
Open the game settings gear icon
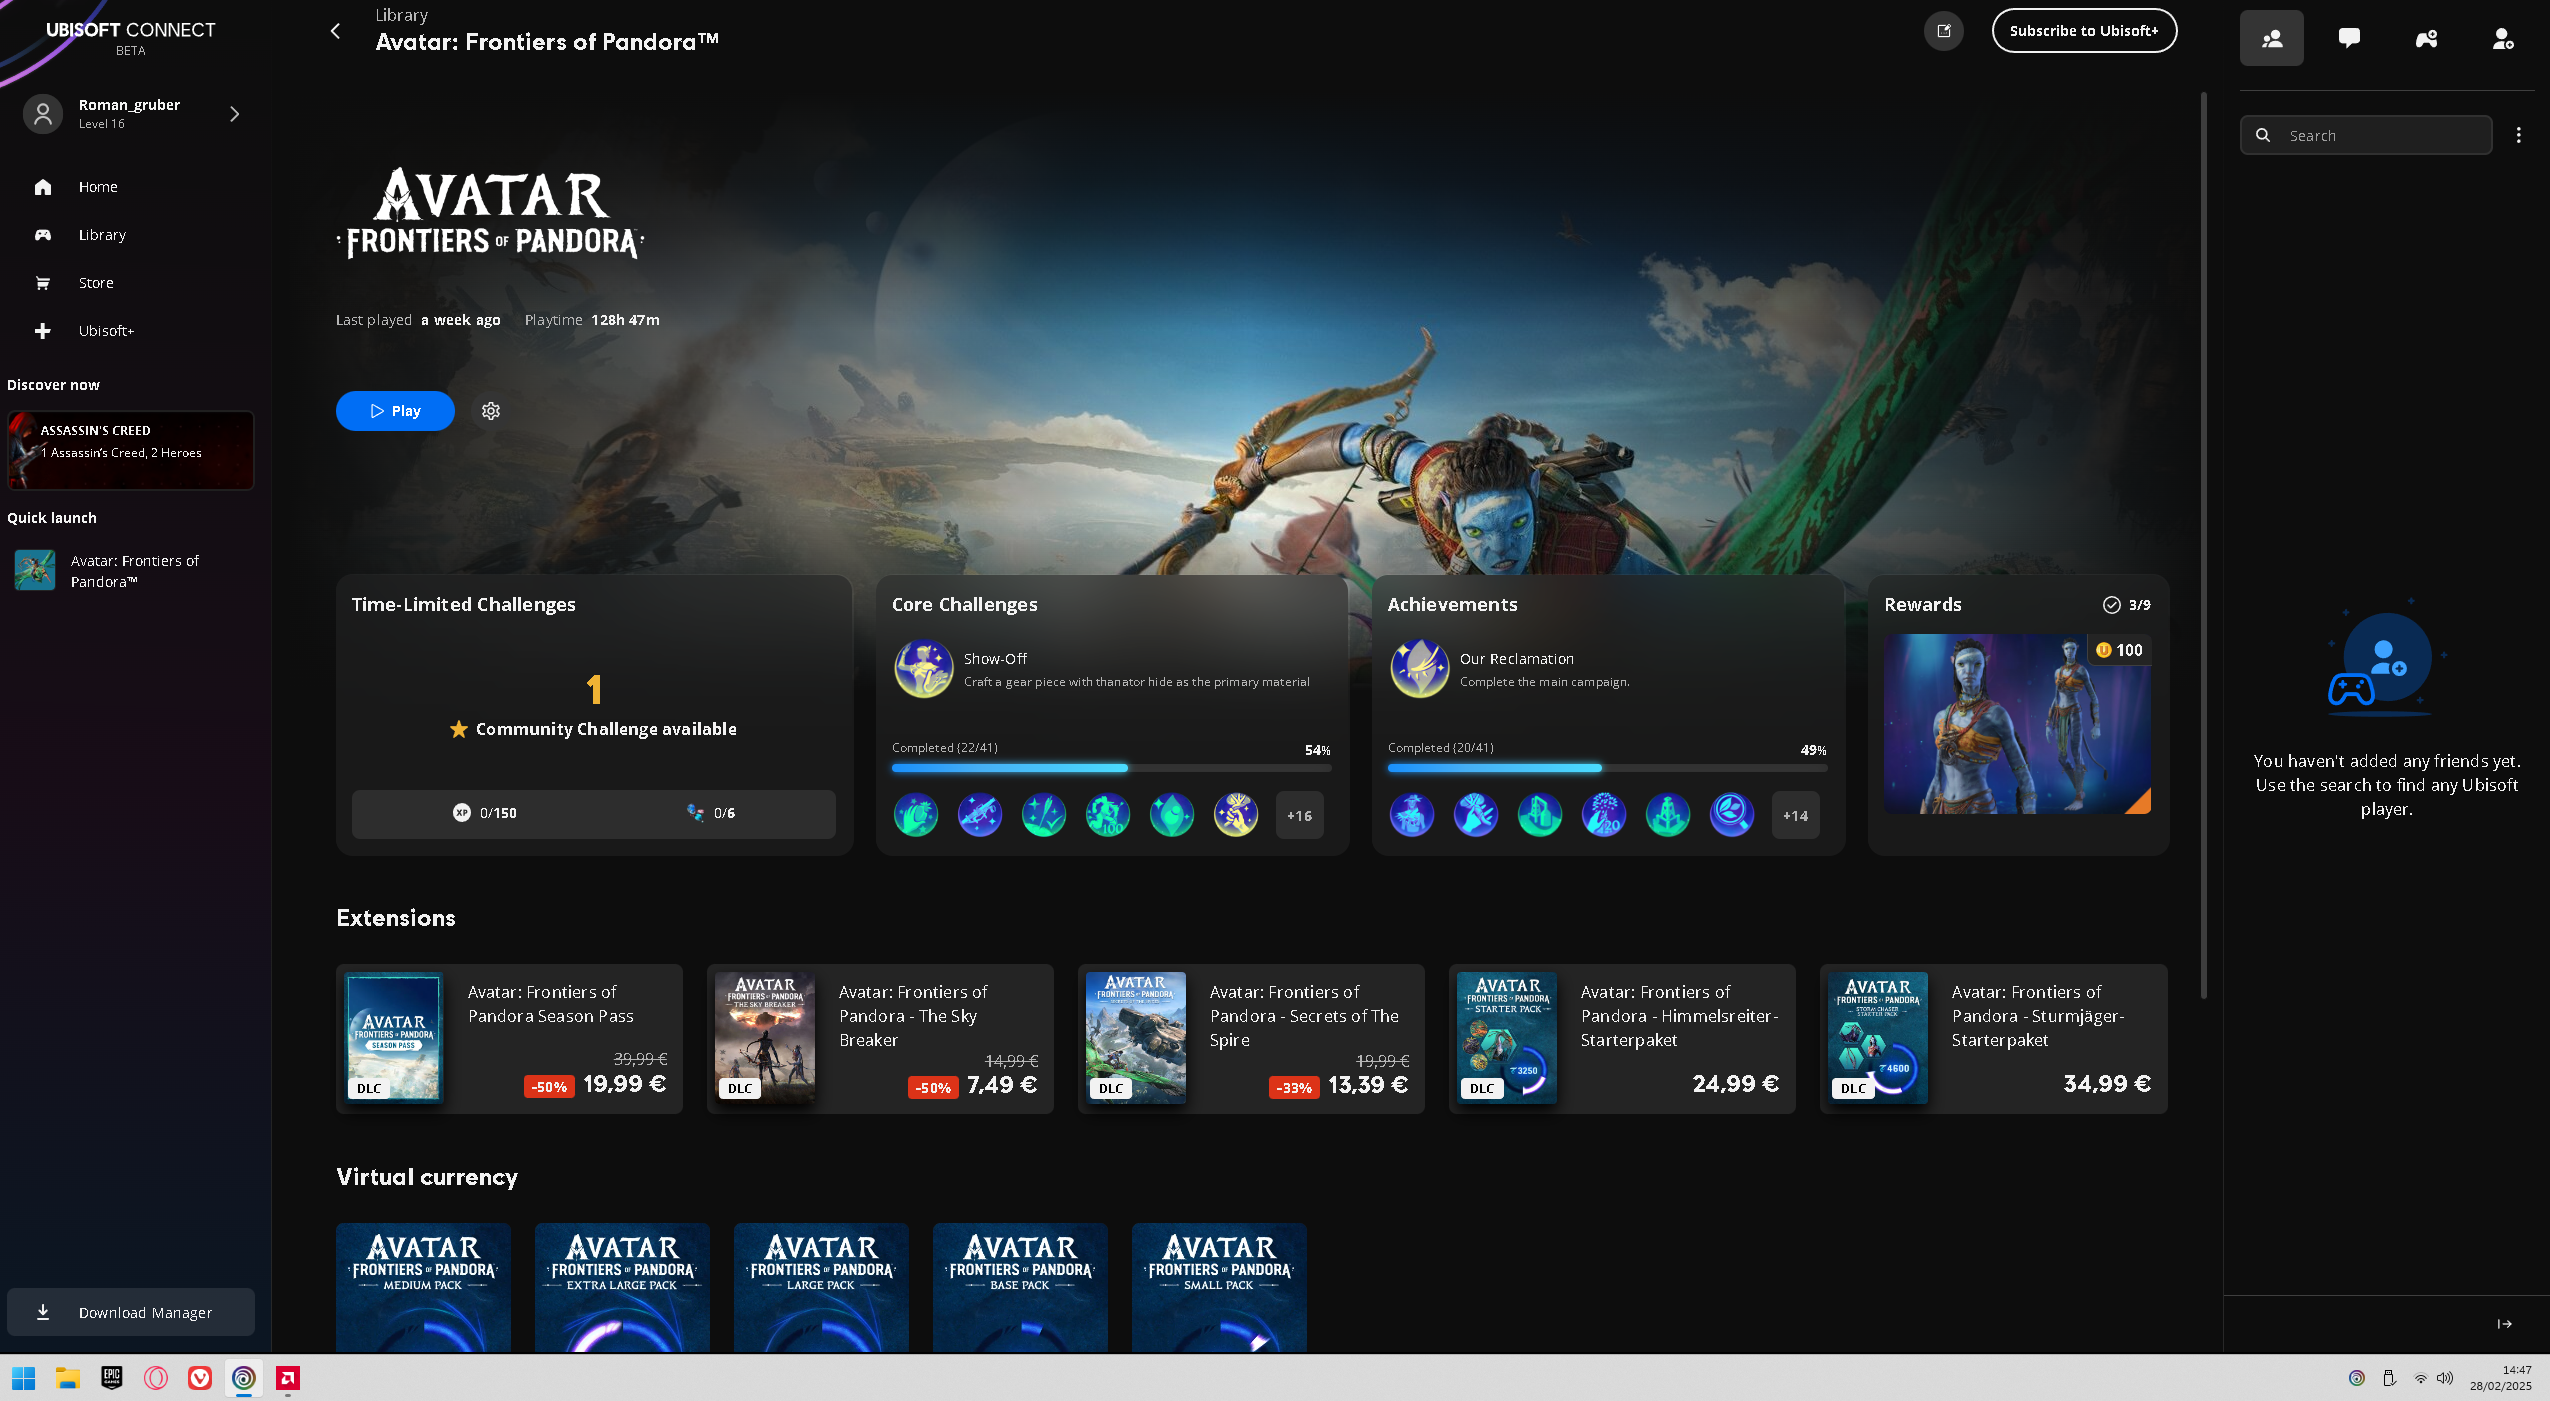click(x=490, y=411)
